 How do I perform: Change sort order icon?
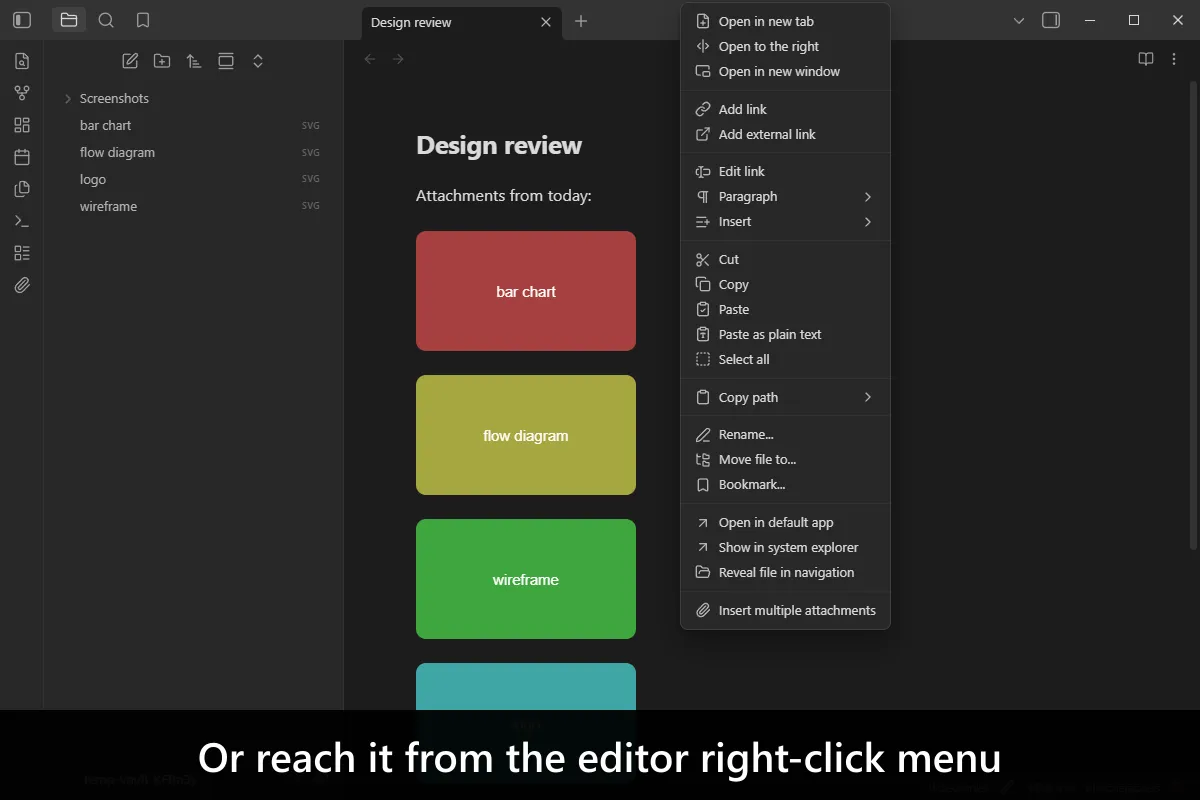[x=194, y=61]
